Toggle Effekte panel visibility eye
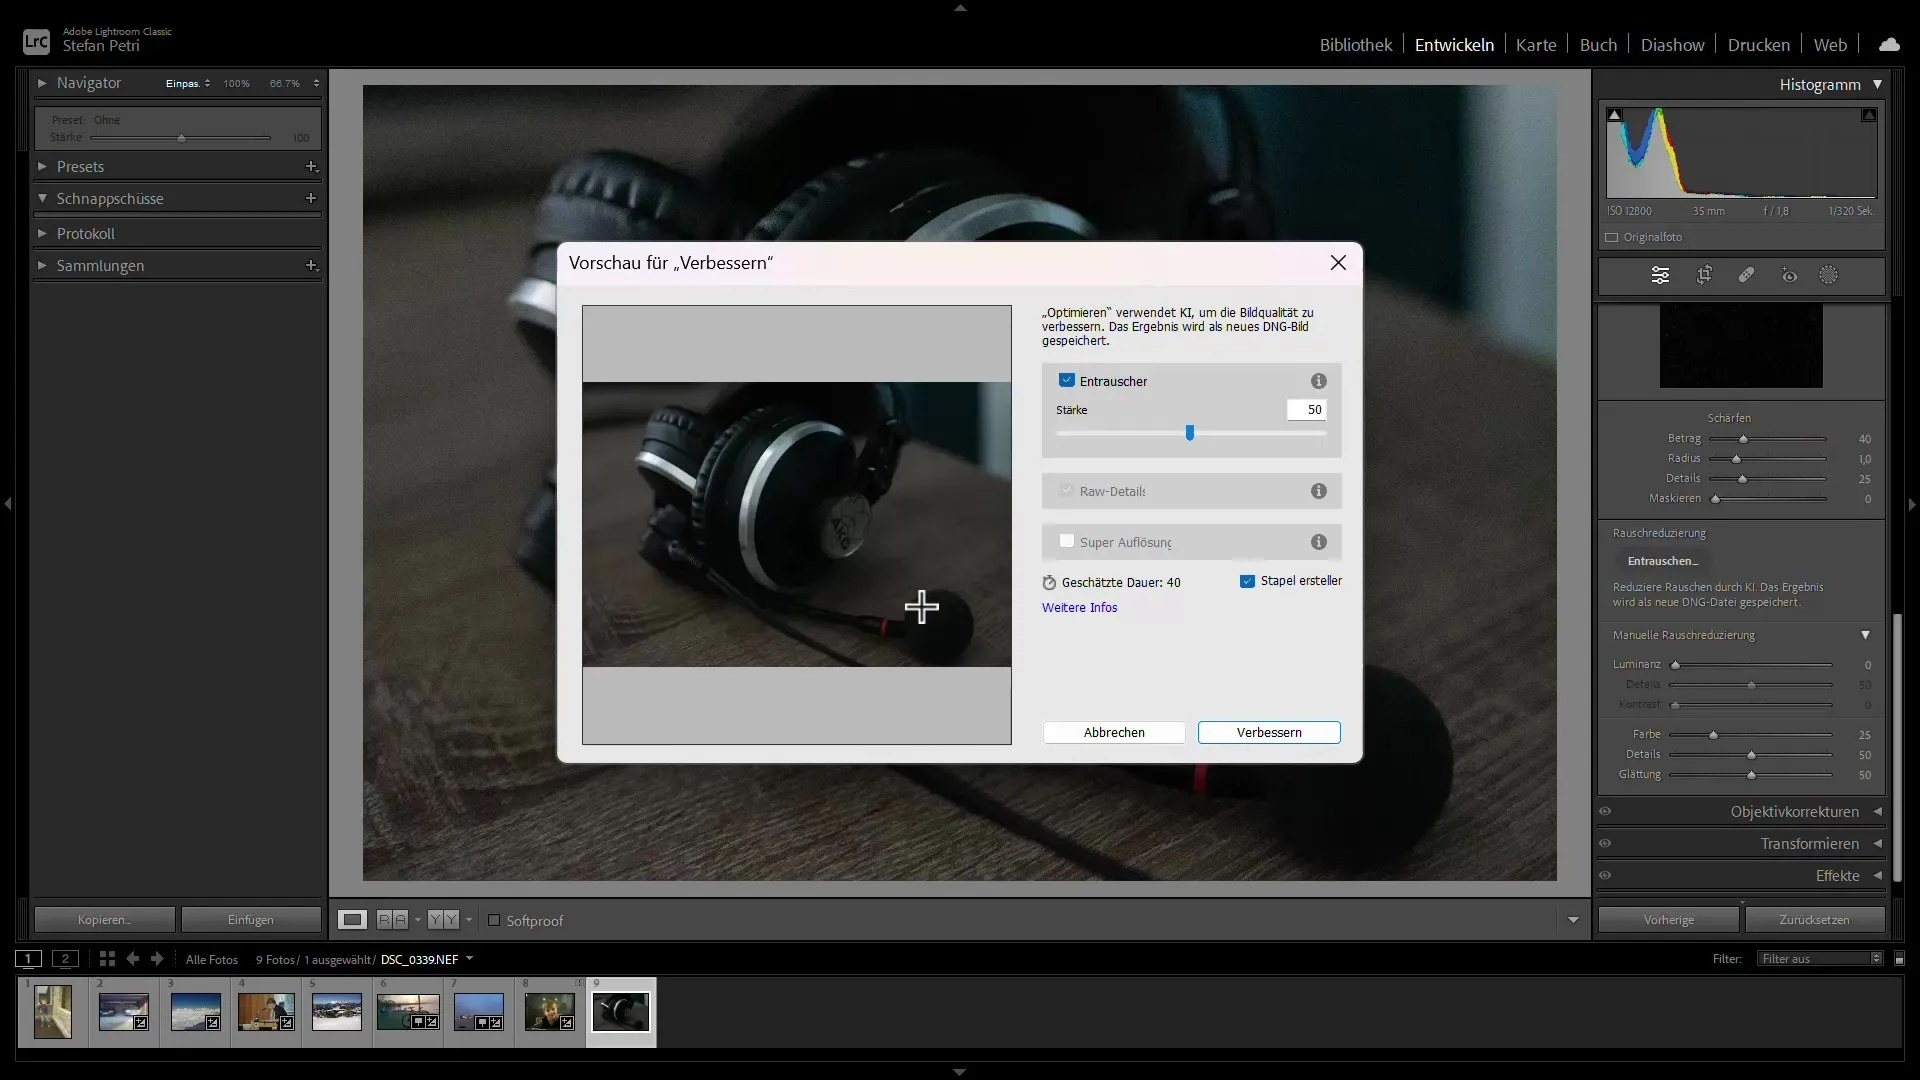This screenshot has width=1920, height=1080. tap(1605, 876)
